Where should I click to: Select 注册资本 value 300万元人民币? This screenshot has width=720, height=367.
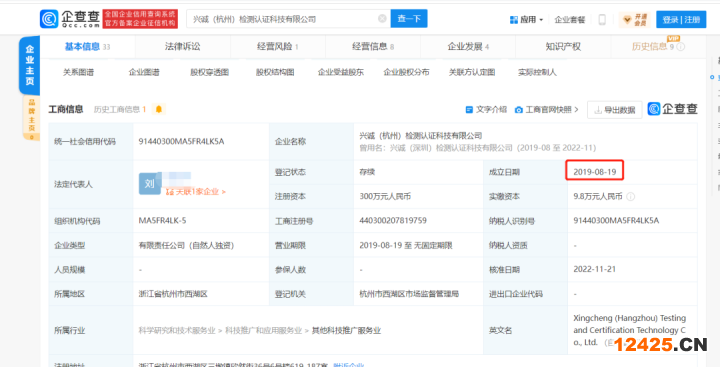[385, 197]
